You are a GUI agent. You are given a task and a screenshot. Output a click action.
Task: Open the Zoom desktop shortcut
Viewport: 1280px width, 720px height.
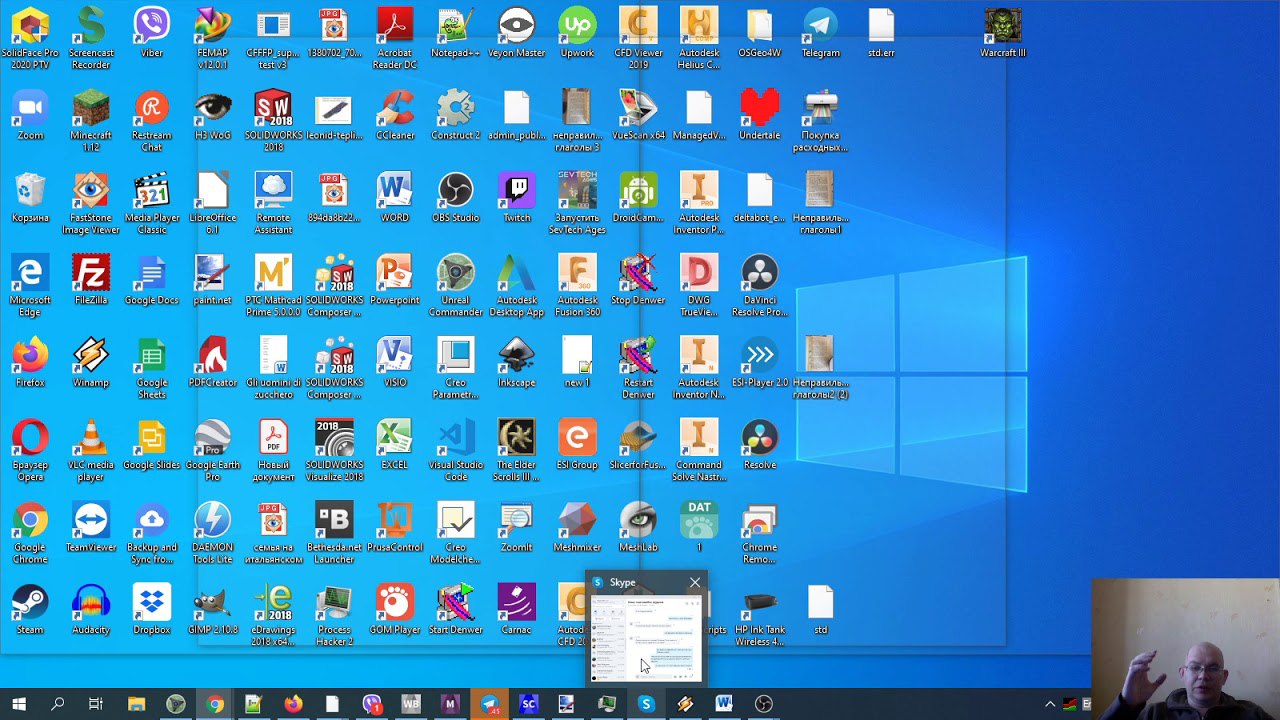pos(30,116)
